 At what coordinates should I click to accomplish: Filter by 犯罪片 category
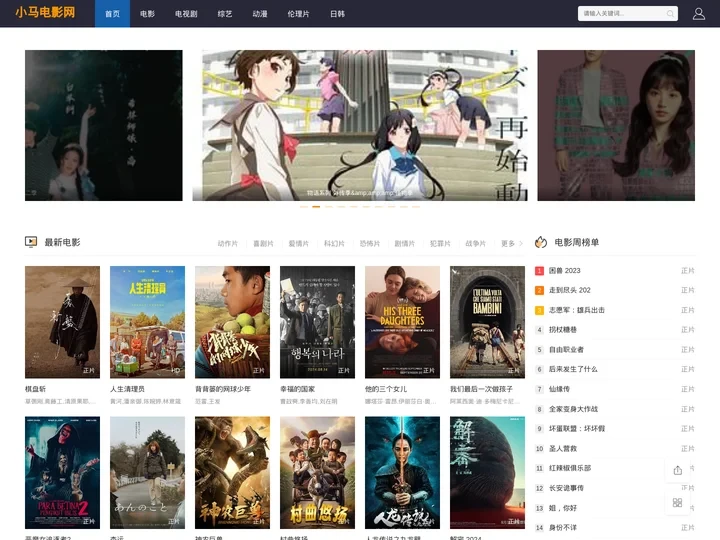pyautogui.click(x=440, y=243)
